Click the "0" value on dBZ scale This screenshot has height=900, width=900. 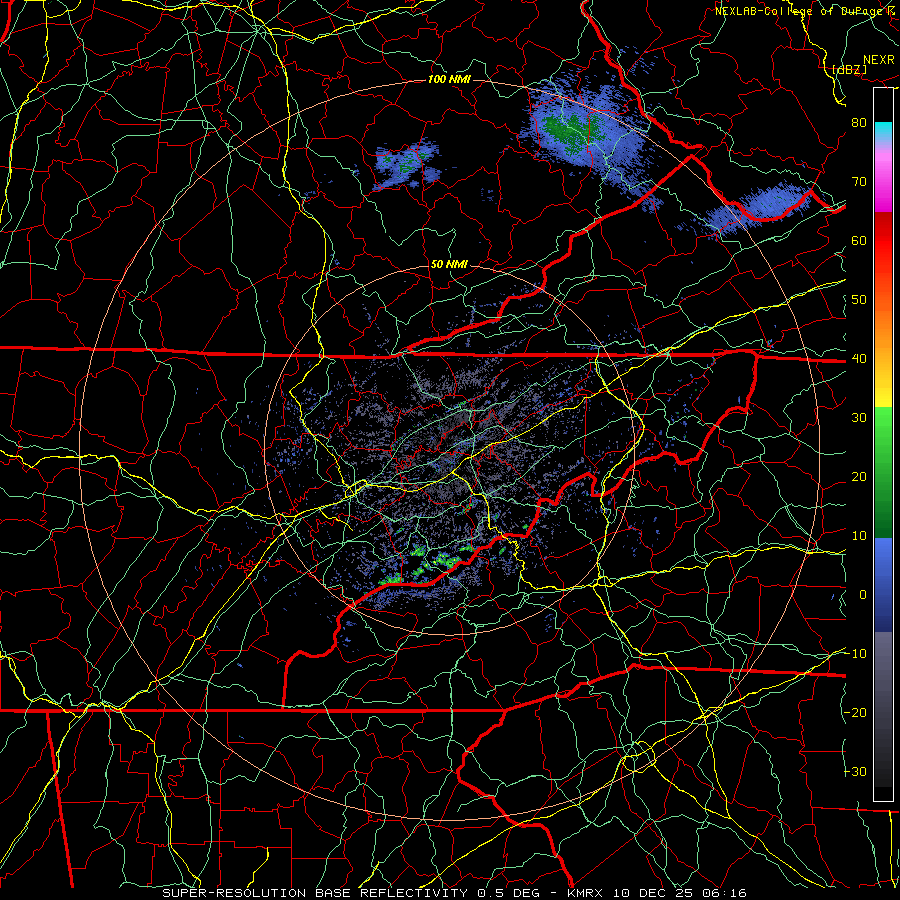[x=863, y=595]
